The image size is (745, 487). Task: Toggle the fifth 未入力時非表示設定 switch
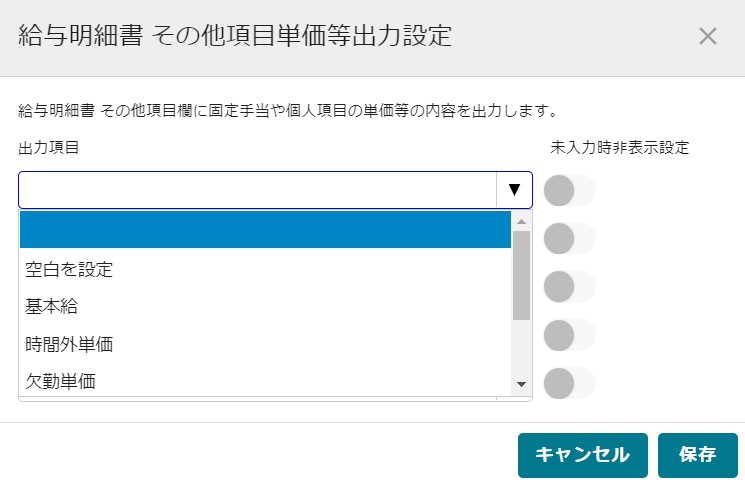coord(569,383)
